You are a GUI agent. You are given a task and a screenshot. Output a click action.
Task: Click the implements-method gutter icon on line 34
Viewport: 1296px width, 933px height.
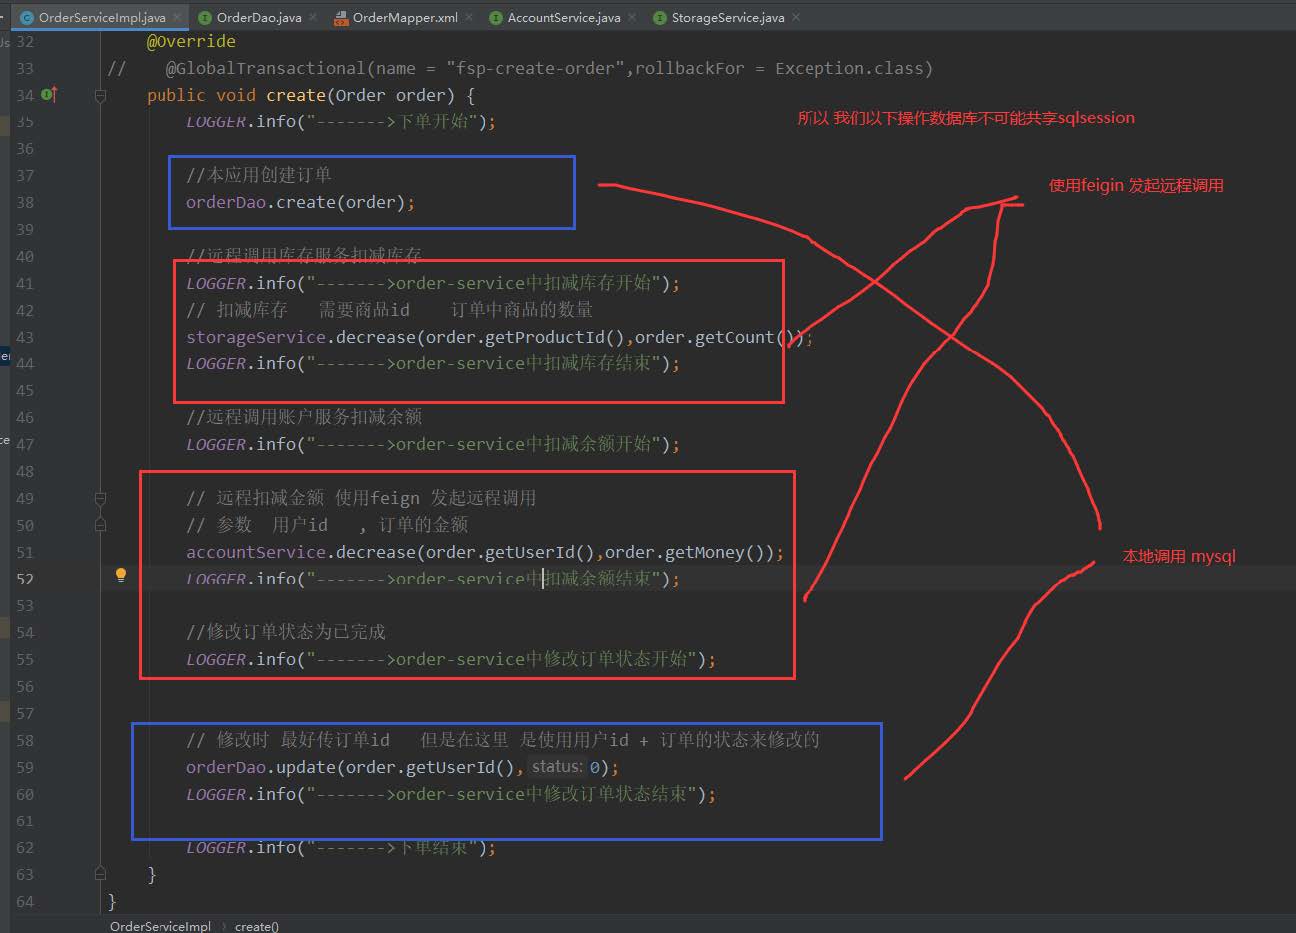(49, 95)
